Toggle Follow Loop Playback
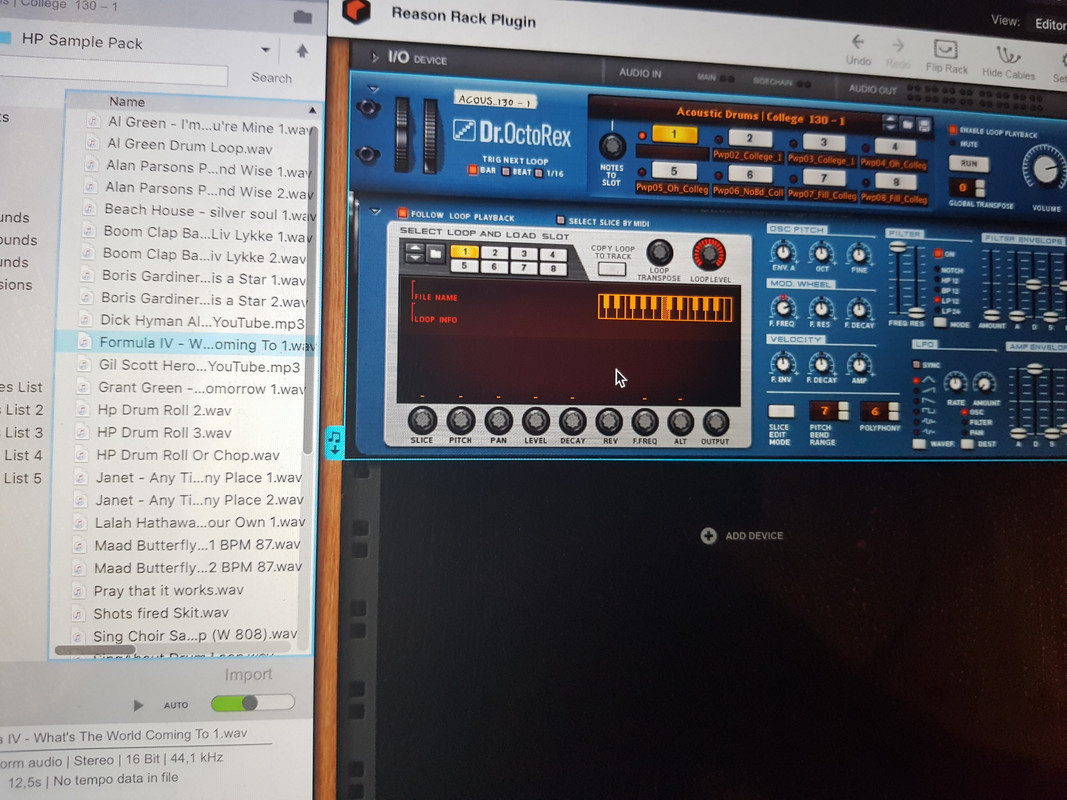This screenshot has height=800, width=1067. [402, 213]
